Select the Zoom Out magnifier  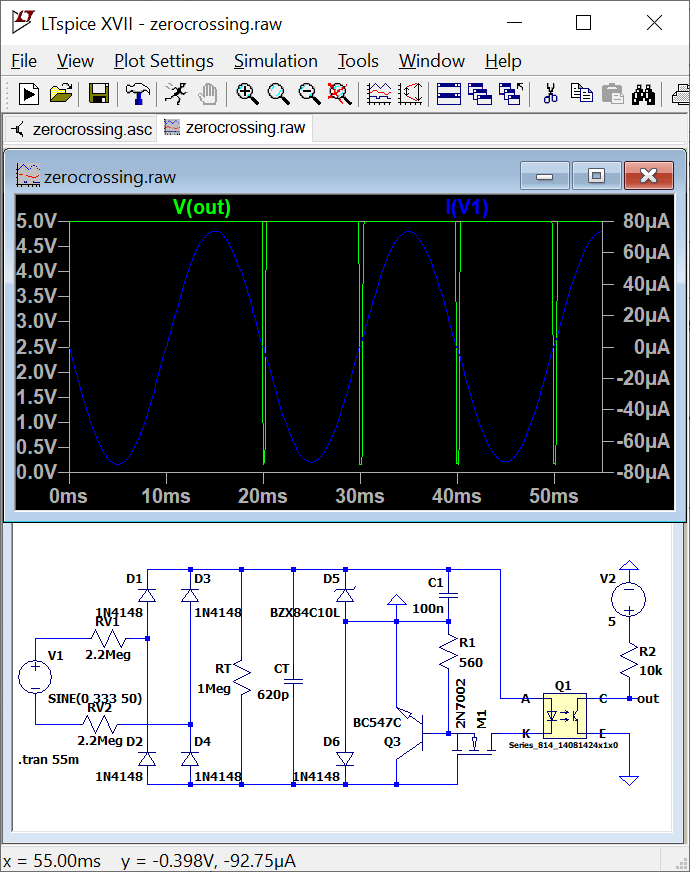[x=309, y=94]
